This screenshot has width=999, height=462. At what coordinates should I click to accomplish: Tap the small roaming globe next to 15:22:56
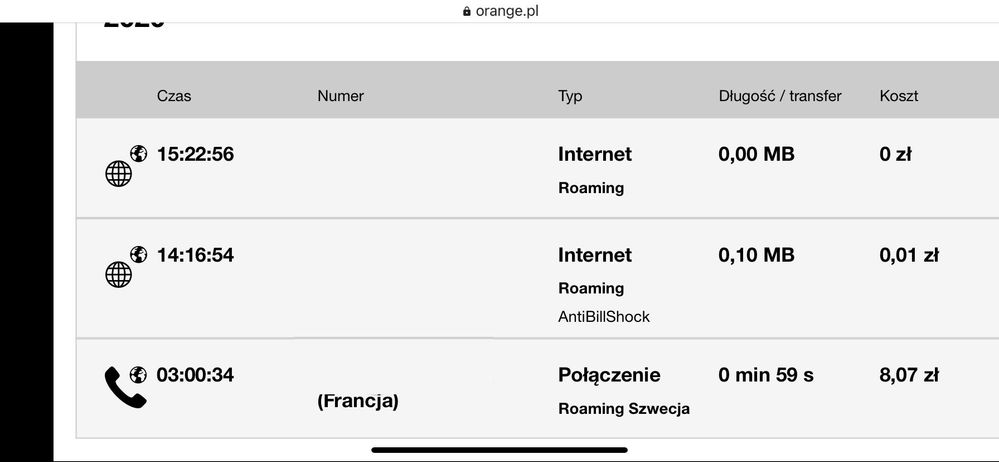click(139, 154)
